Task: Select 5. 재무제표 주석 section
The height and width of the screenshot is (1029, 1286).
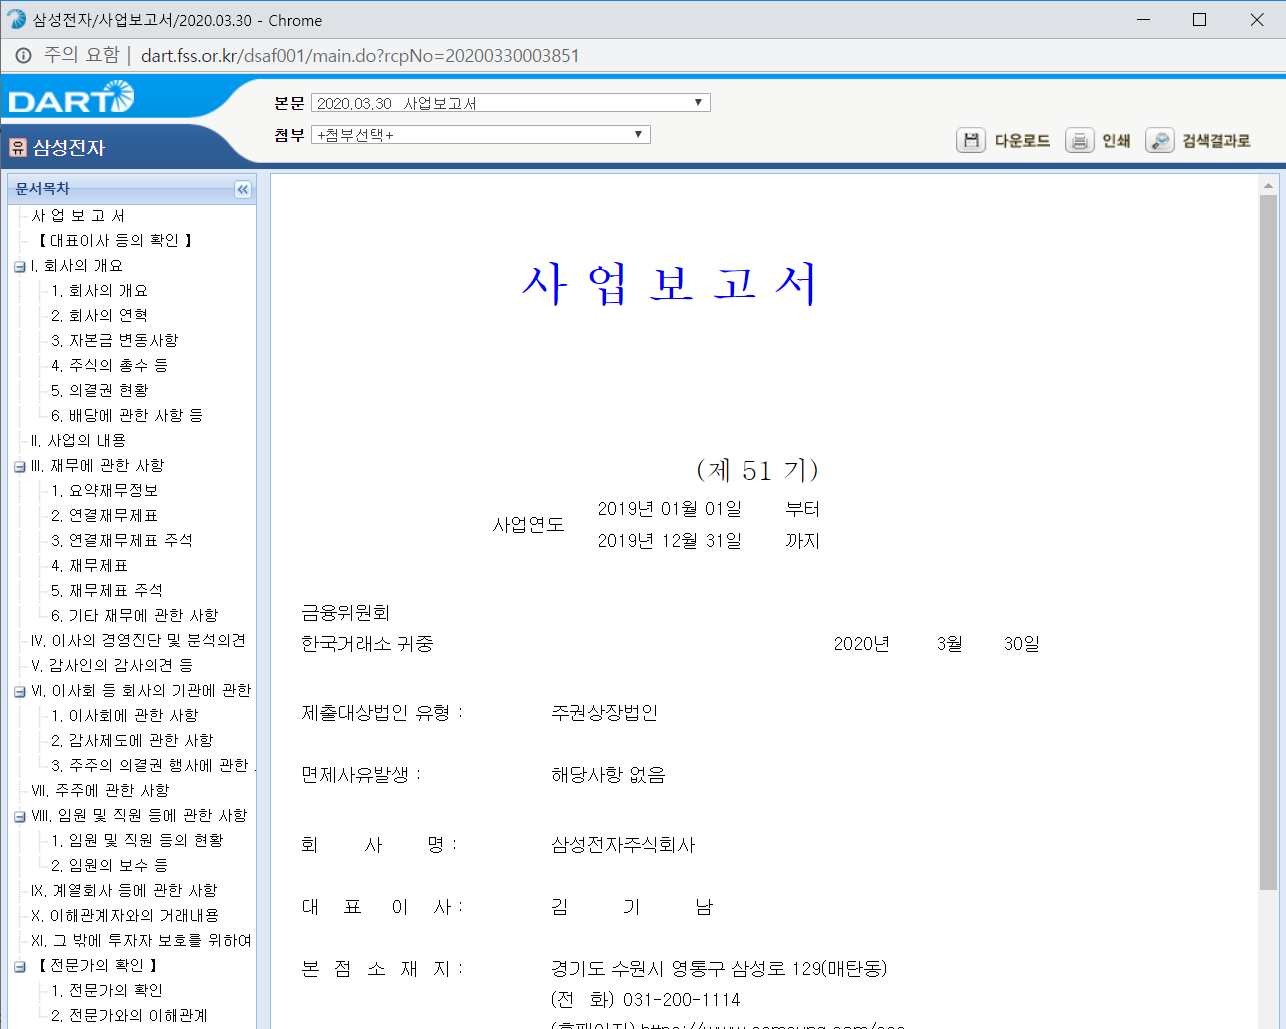Action: pos(107,590)
